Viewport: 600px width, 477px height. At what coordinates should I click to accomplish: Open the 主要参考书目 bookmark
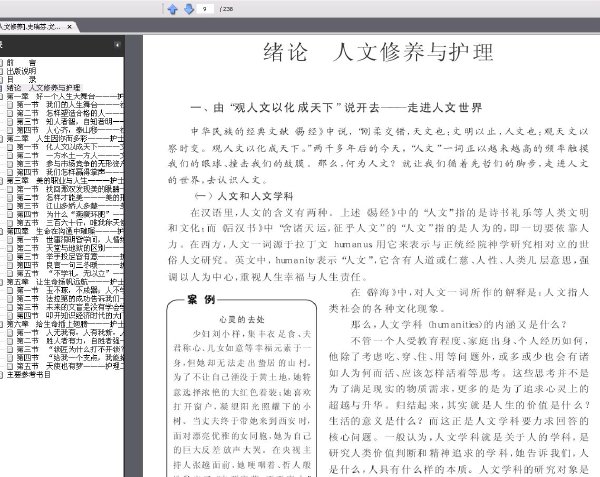point(29,374)
